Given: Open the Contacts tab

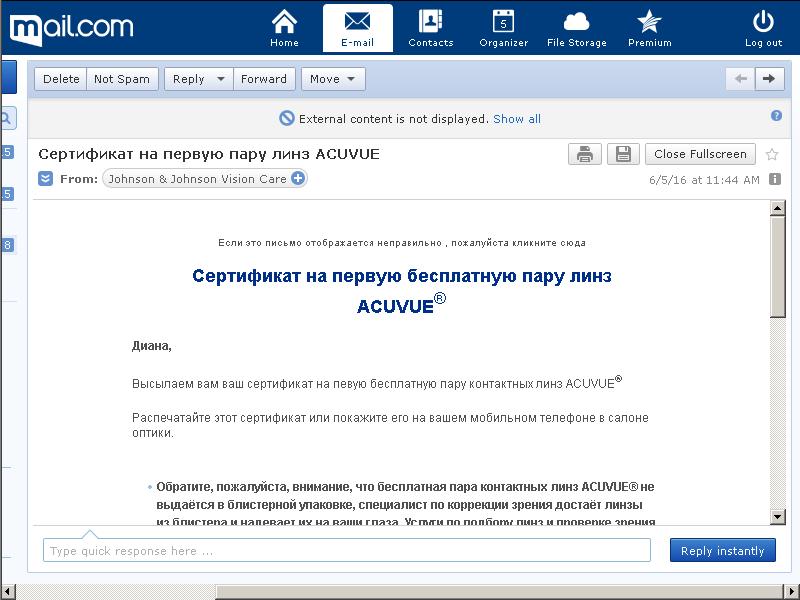Looking at the screenshot, I should (431, 29).
